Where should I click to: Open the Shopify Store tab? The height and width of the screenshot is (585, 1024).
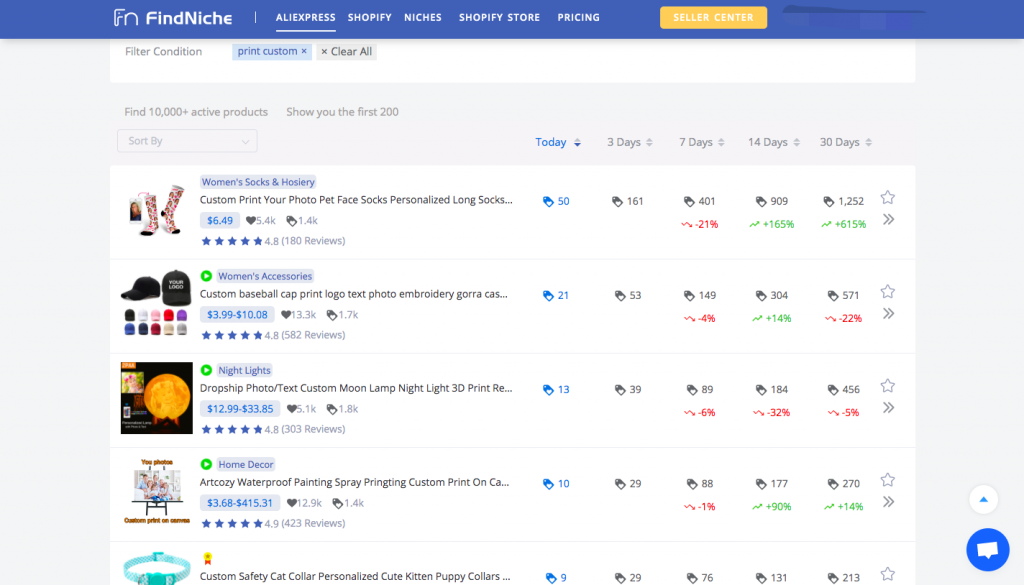coord(500,18)
